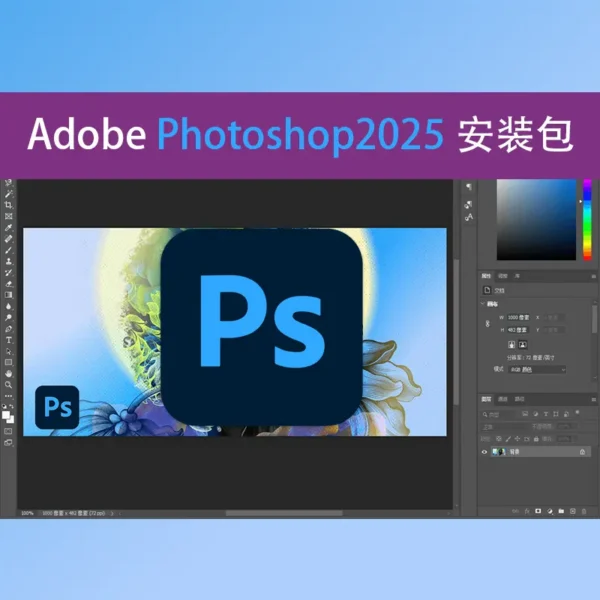
Task: Open the Properties panel flyout menu
Action: tap(593, 276)
